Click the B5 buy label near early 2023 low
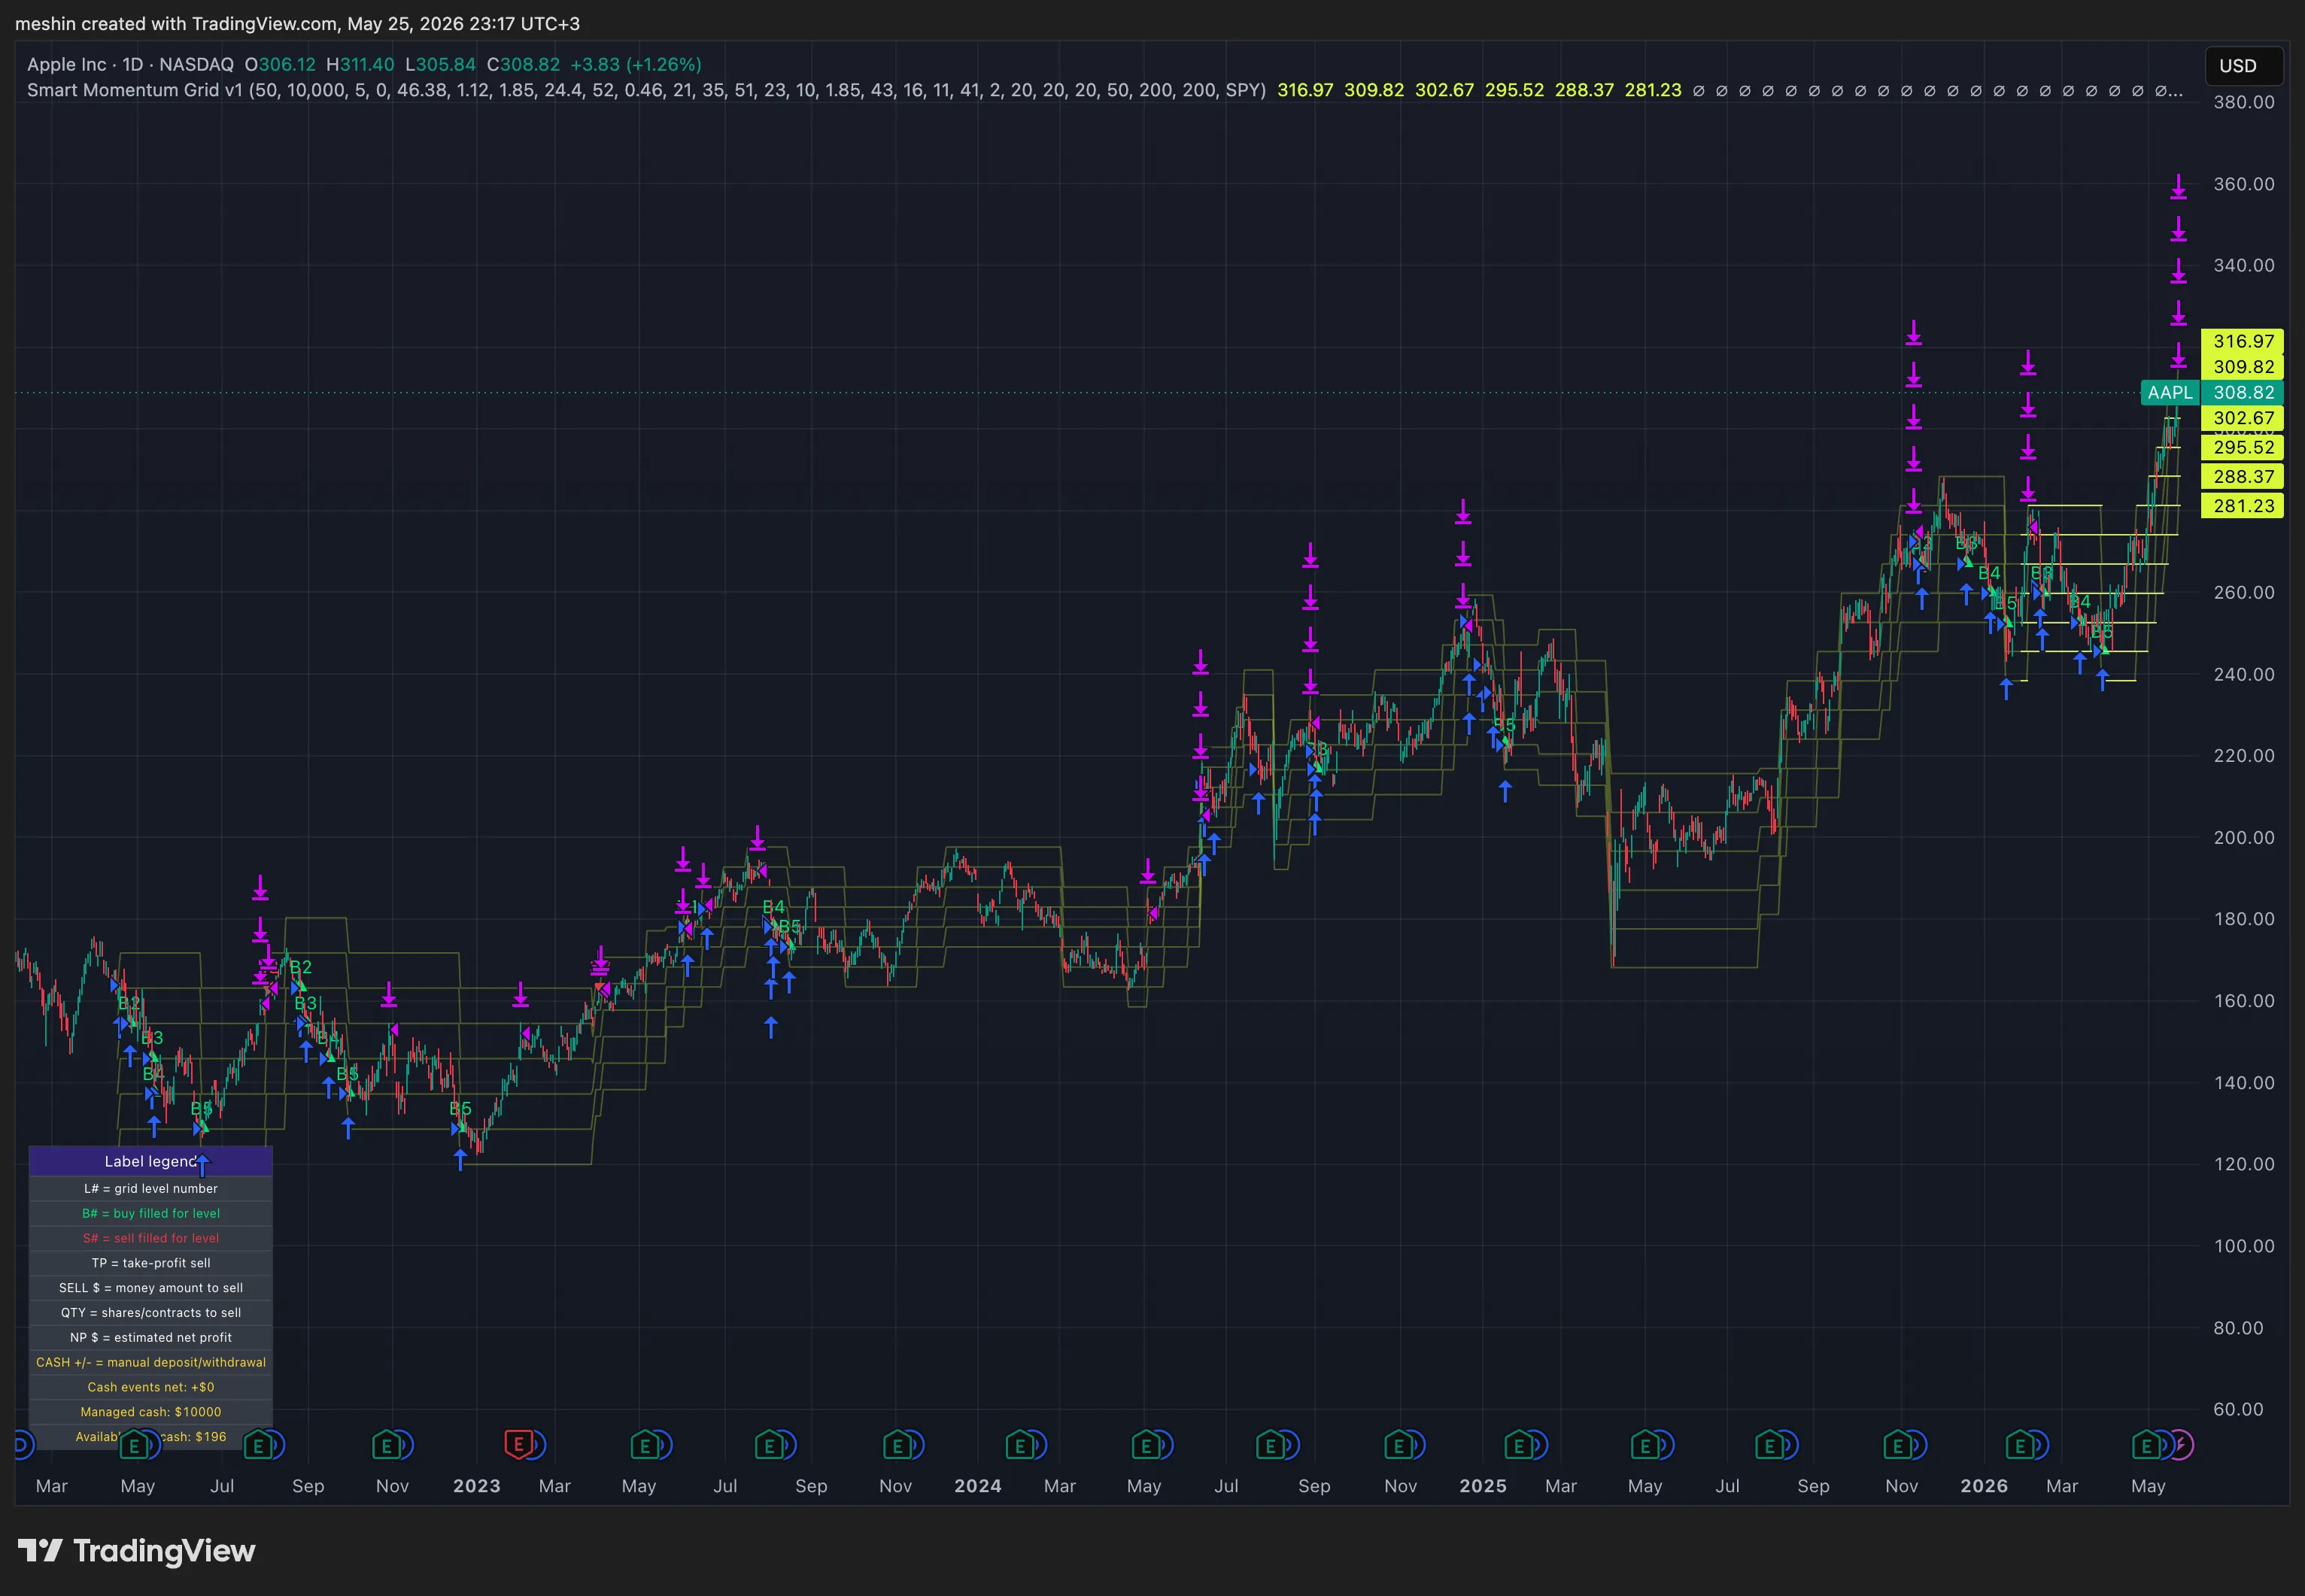Screen dimensions: 2305x1596 point(460,1108)
